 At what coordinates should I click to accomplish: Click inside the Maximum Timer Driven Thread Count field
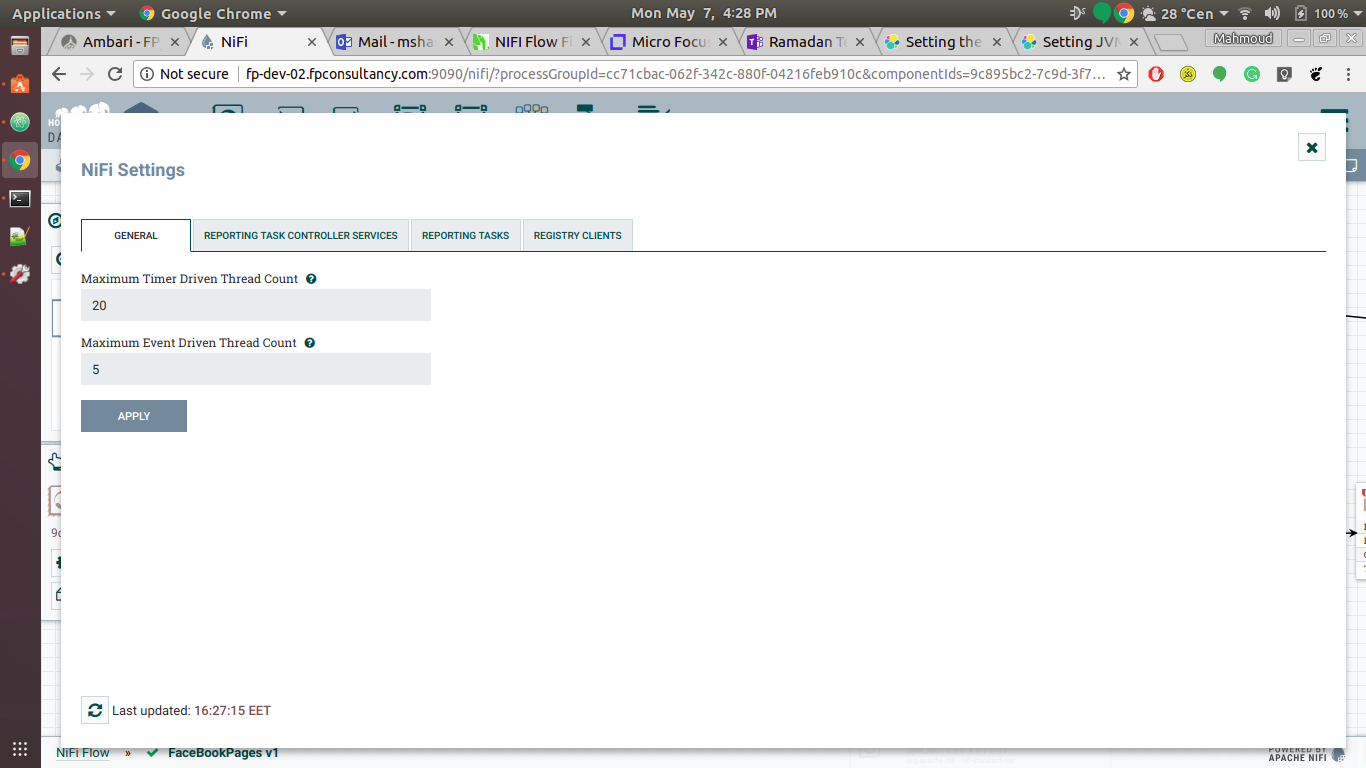click(x=255, y=305)
